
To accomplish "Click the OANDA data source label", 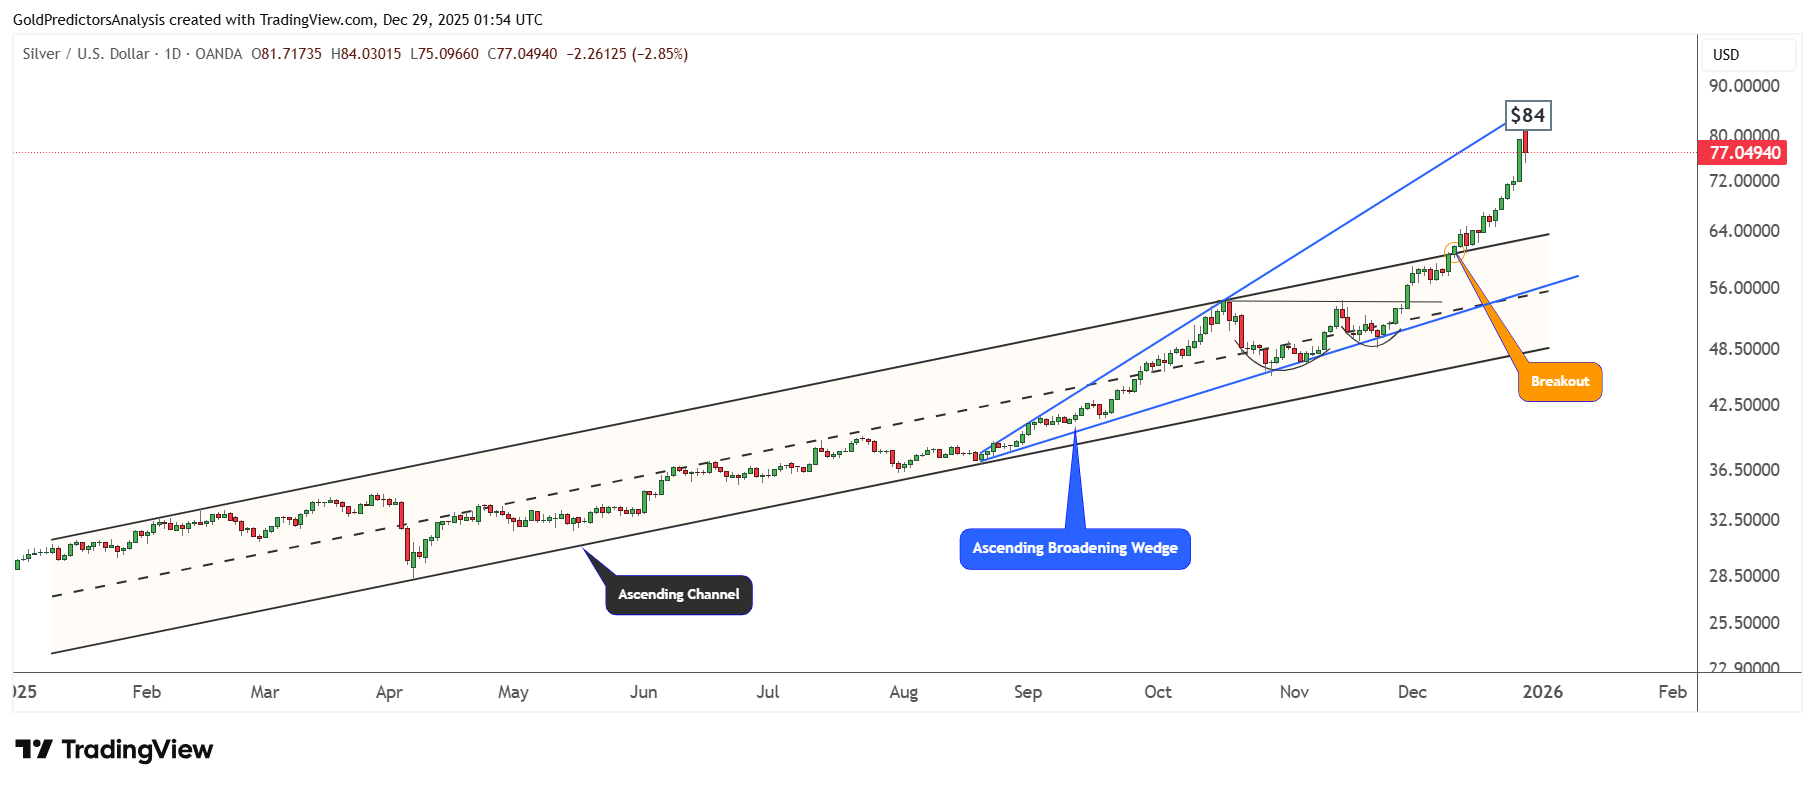I will [218, 54].
